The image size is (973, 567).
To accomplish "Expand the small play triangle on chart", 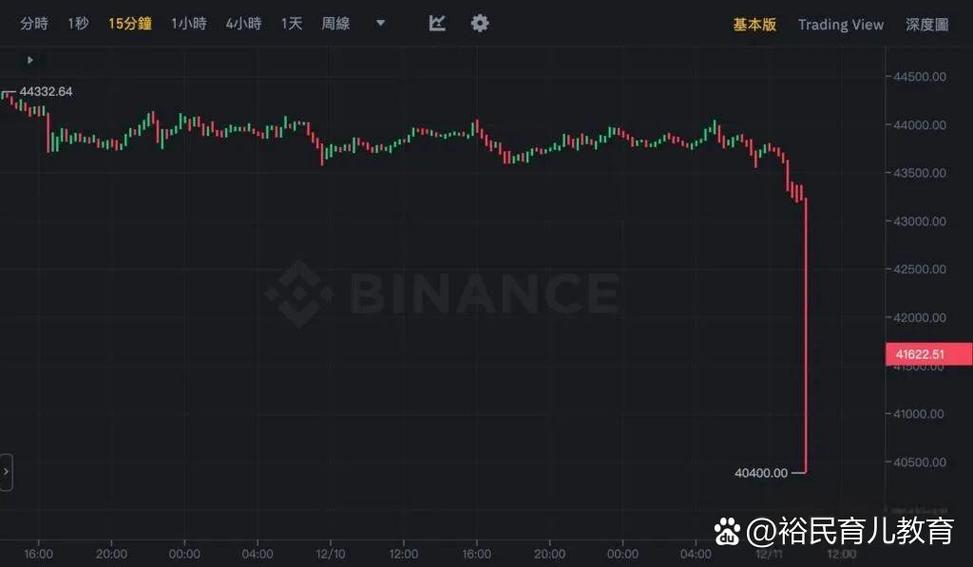I will point(30,60).
